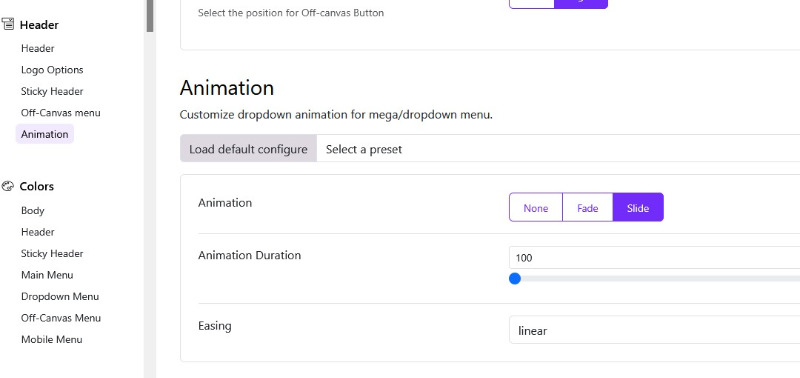800x378 pixels.
Task: Open Sticky Header under Header section
Action: [52, 91]
